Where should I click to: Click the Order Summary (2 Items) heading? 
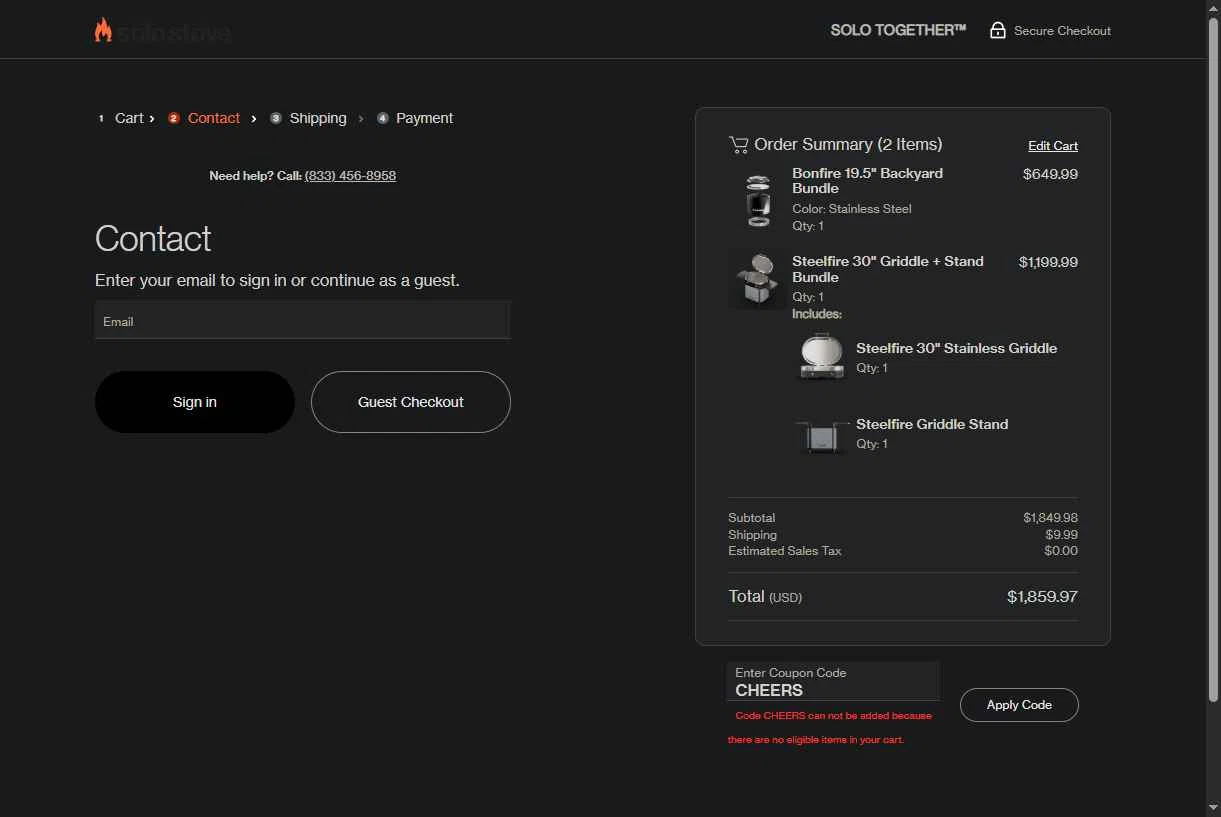pyautogui.click(x=848, y=144)
